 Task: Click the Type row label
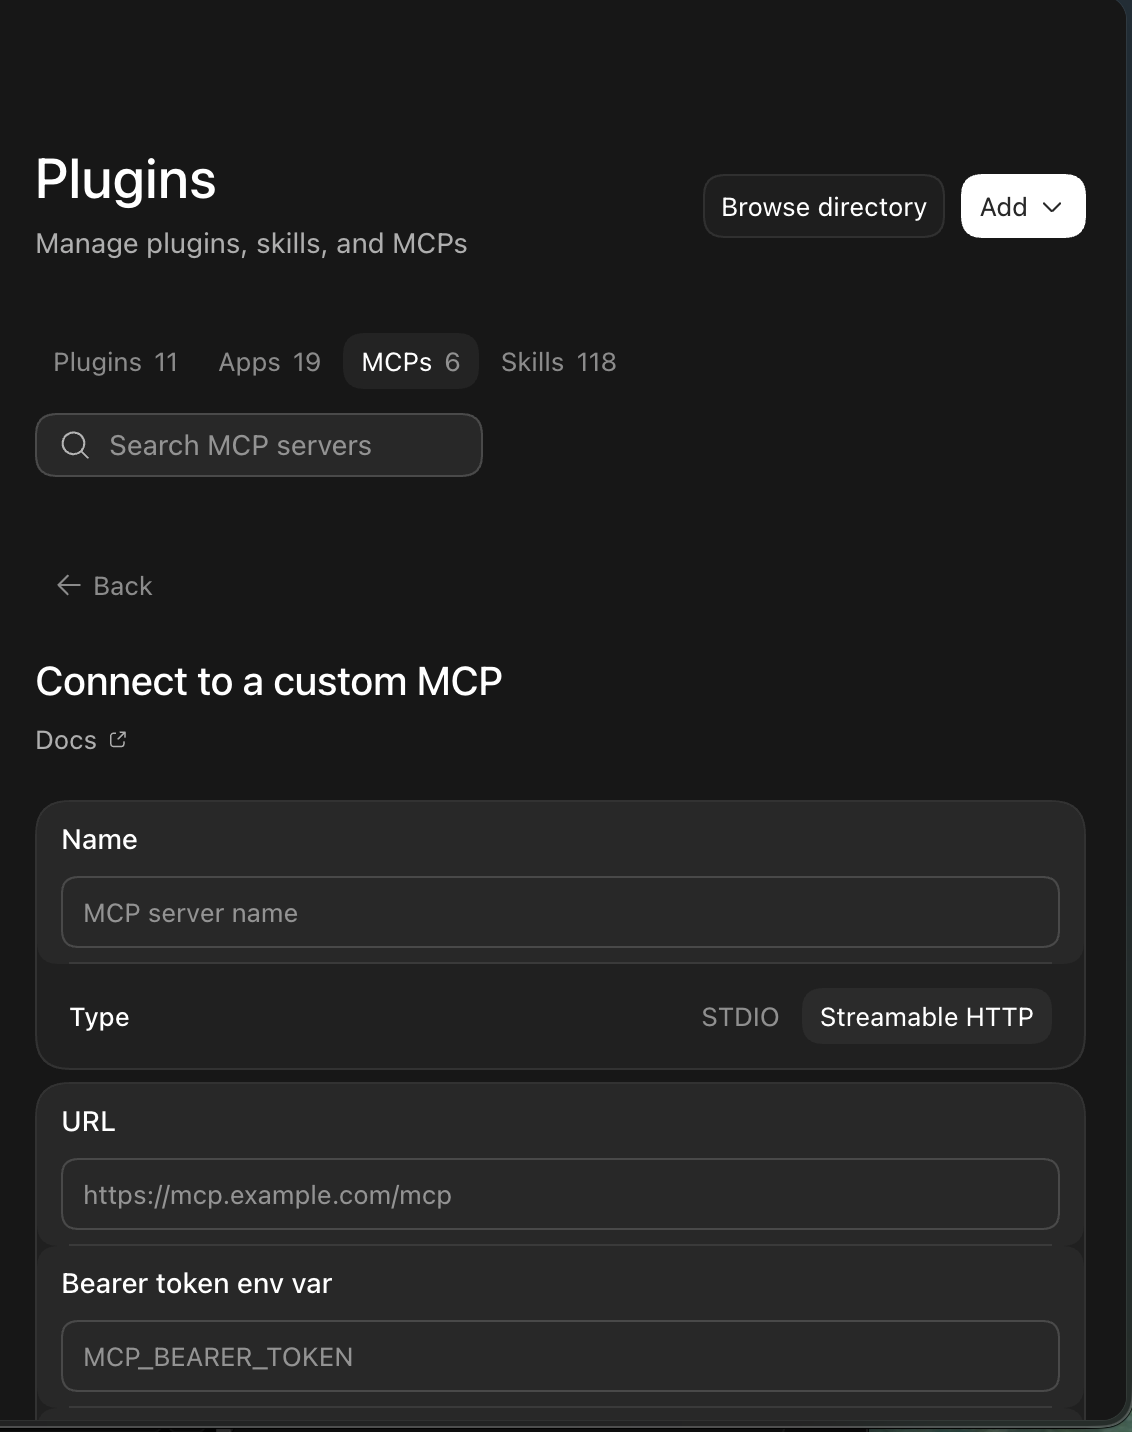(x=100, y=1017)
